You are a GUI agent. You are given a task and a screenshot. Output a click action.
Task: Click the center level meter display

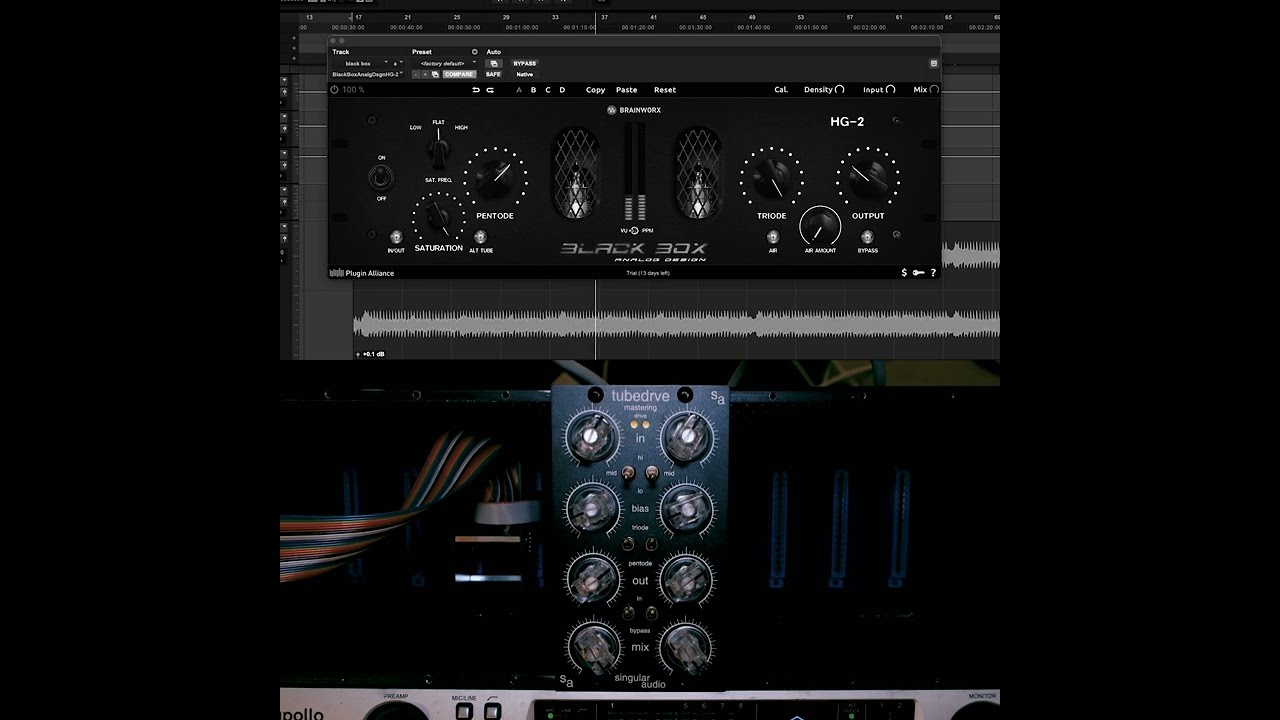point(634,172)
